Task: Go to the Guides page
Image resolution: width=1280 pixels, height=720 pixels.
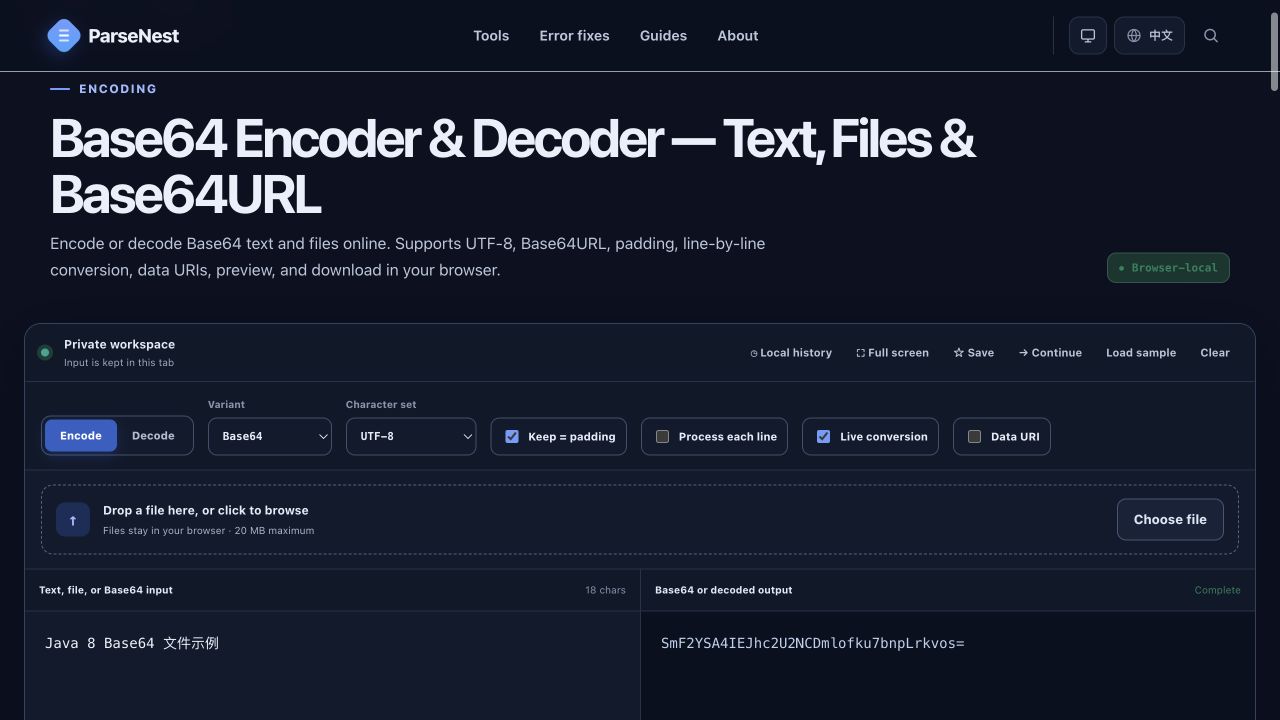Action: (x=663, y=36)
